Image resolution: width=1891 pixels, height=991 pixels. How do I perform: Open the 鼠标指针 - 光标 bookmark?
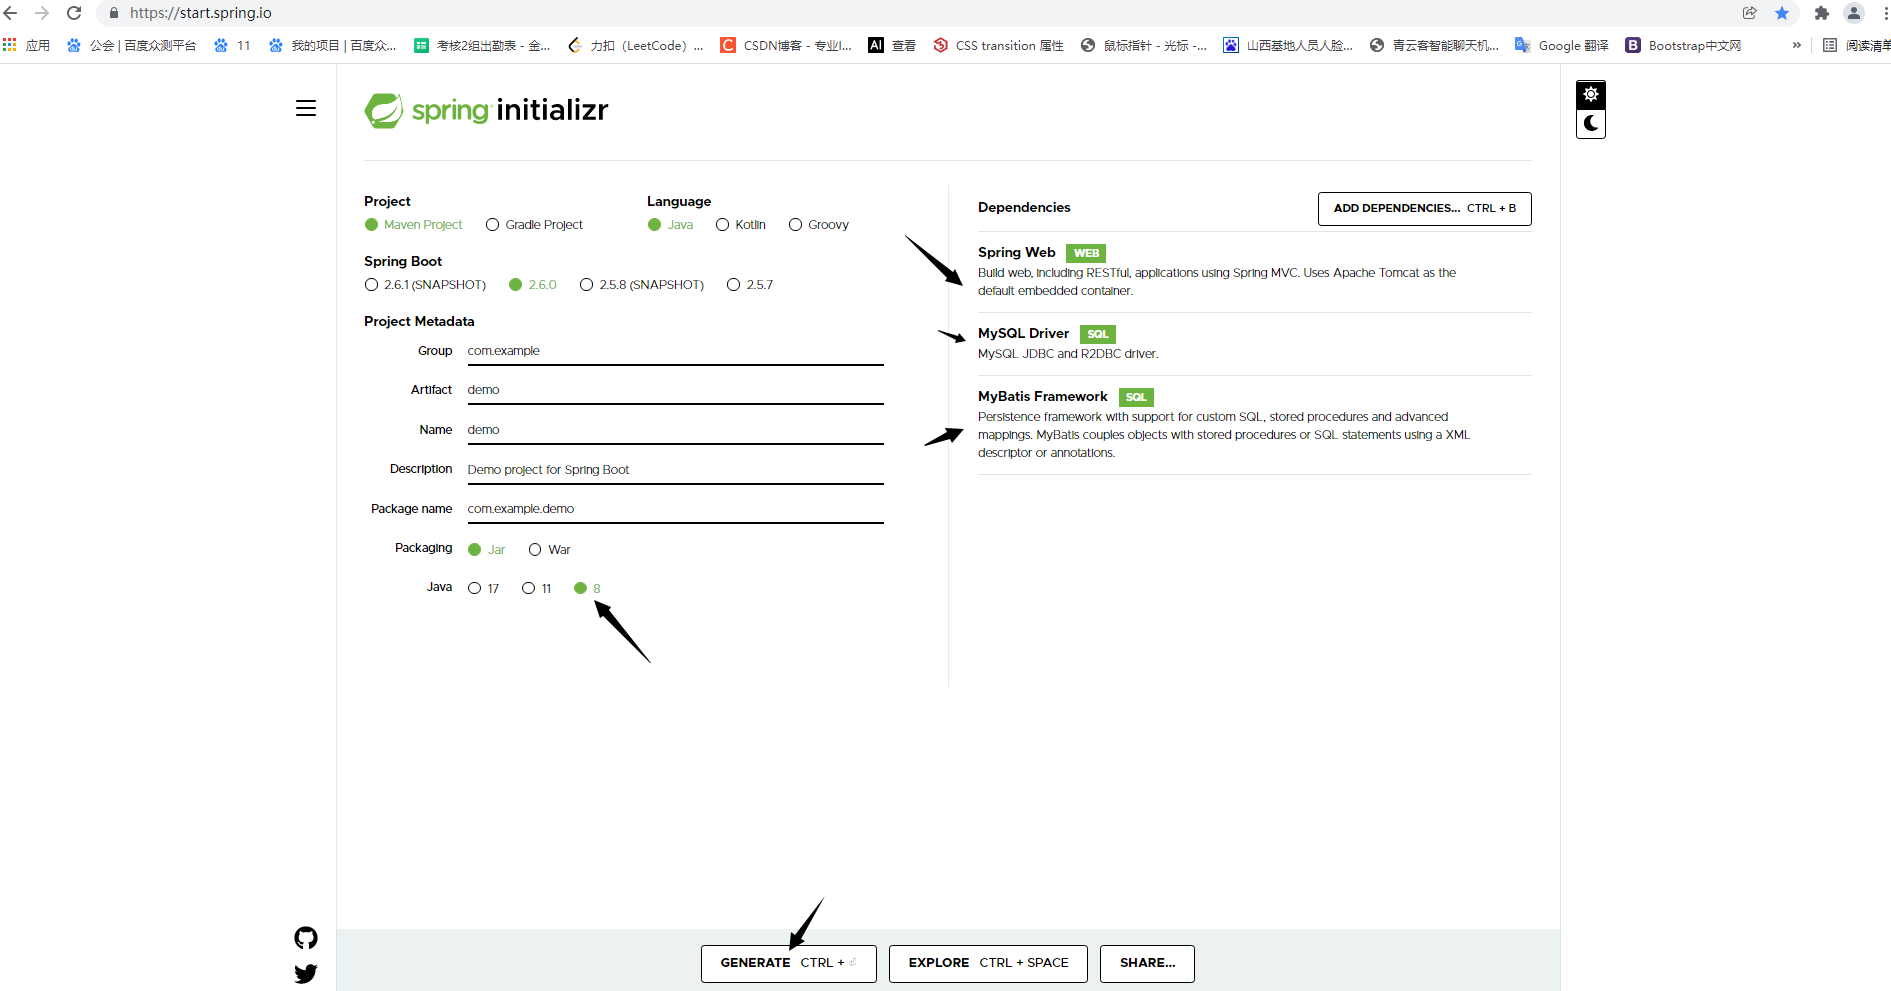click(1144, 45)
